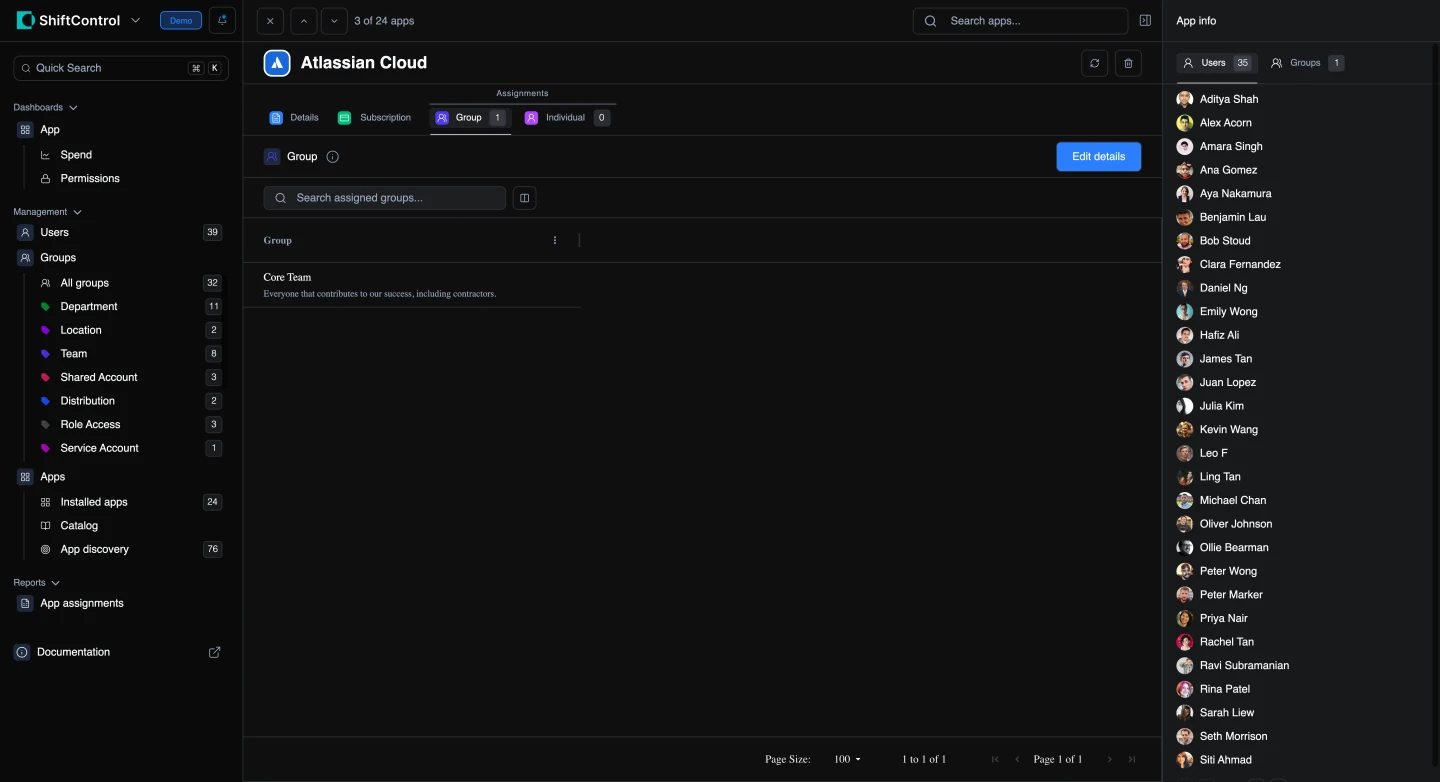Switch to the Details tab
1440x782 pixels.
tap(294, 118)
